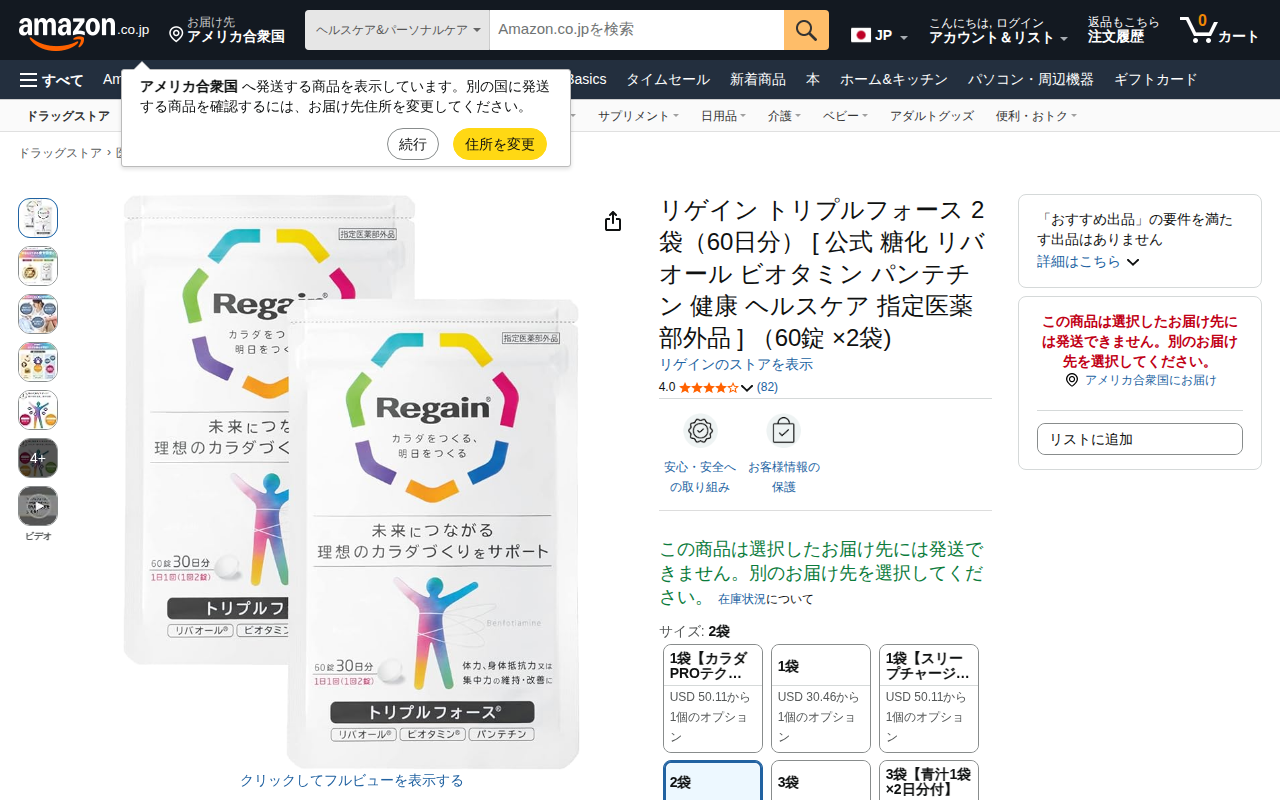Viewport: 1280px width, 800px height.
Task: Open the 便利・おトク category dropdown
Action: tap(1036, 116)
